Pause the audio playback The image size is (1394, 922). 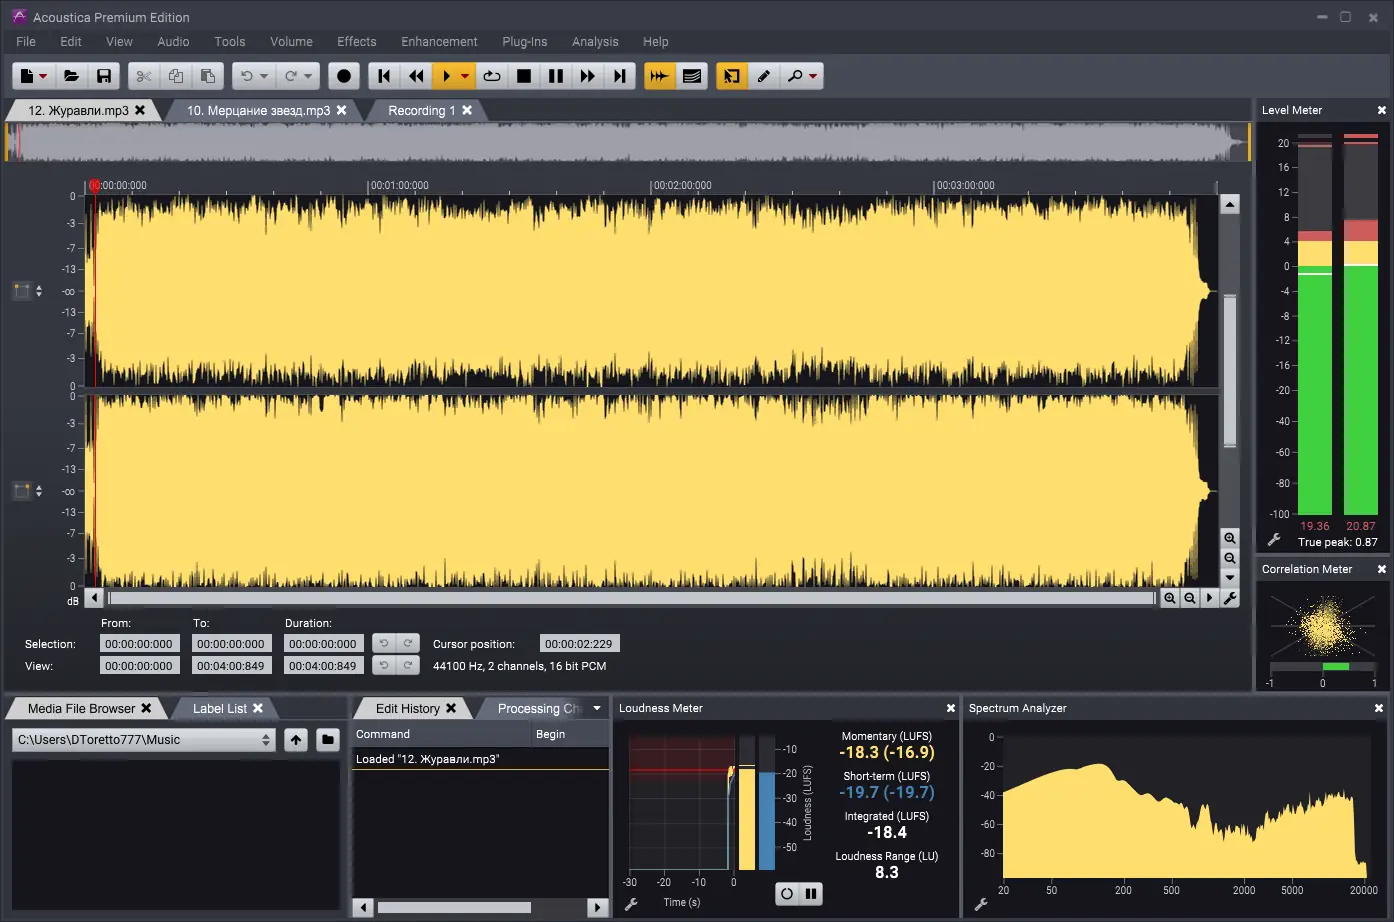pyautogui.click(x=556, y=76)
